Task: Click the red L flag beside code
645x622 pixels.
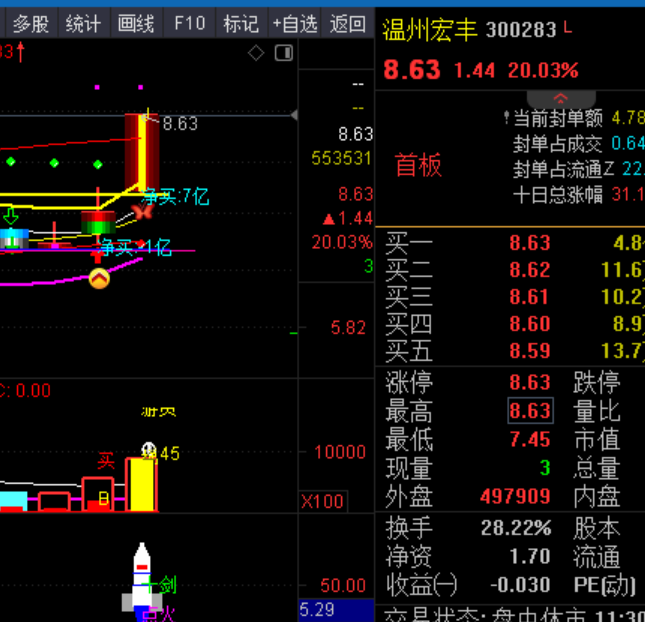Action: pyautogui.click(x=568, y=27)
